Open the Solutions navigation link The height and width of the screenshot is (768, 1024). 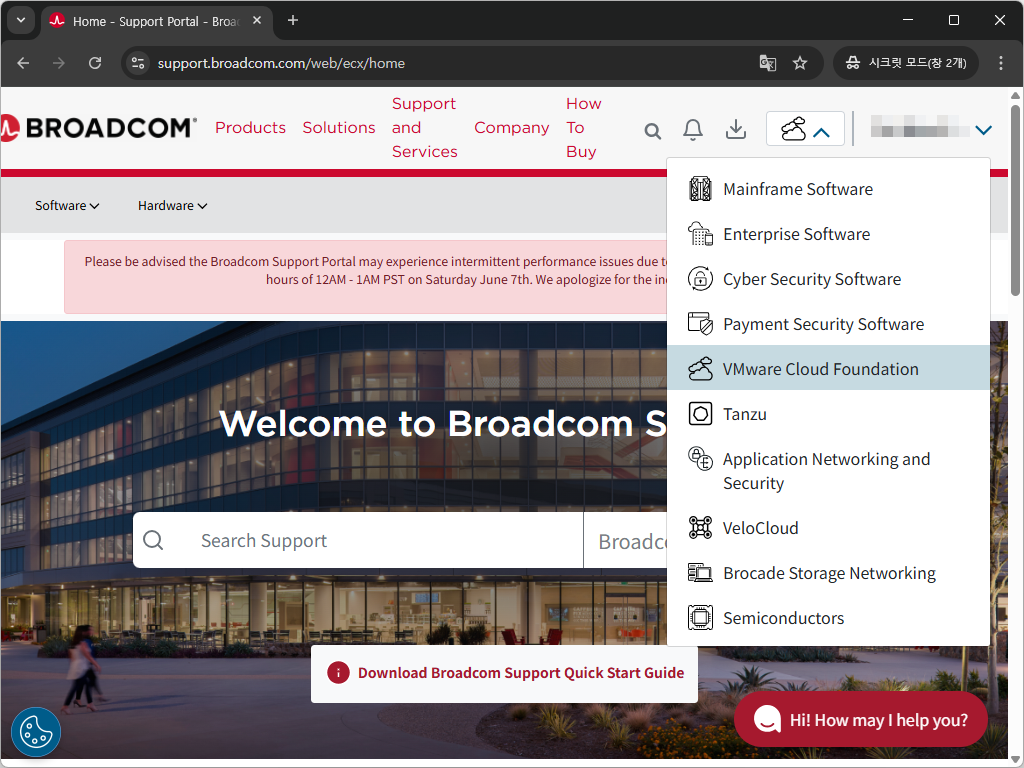[339, 127]
